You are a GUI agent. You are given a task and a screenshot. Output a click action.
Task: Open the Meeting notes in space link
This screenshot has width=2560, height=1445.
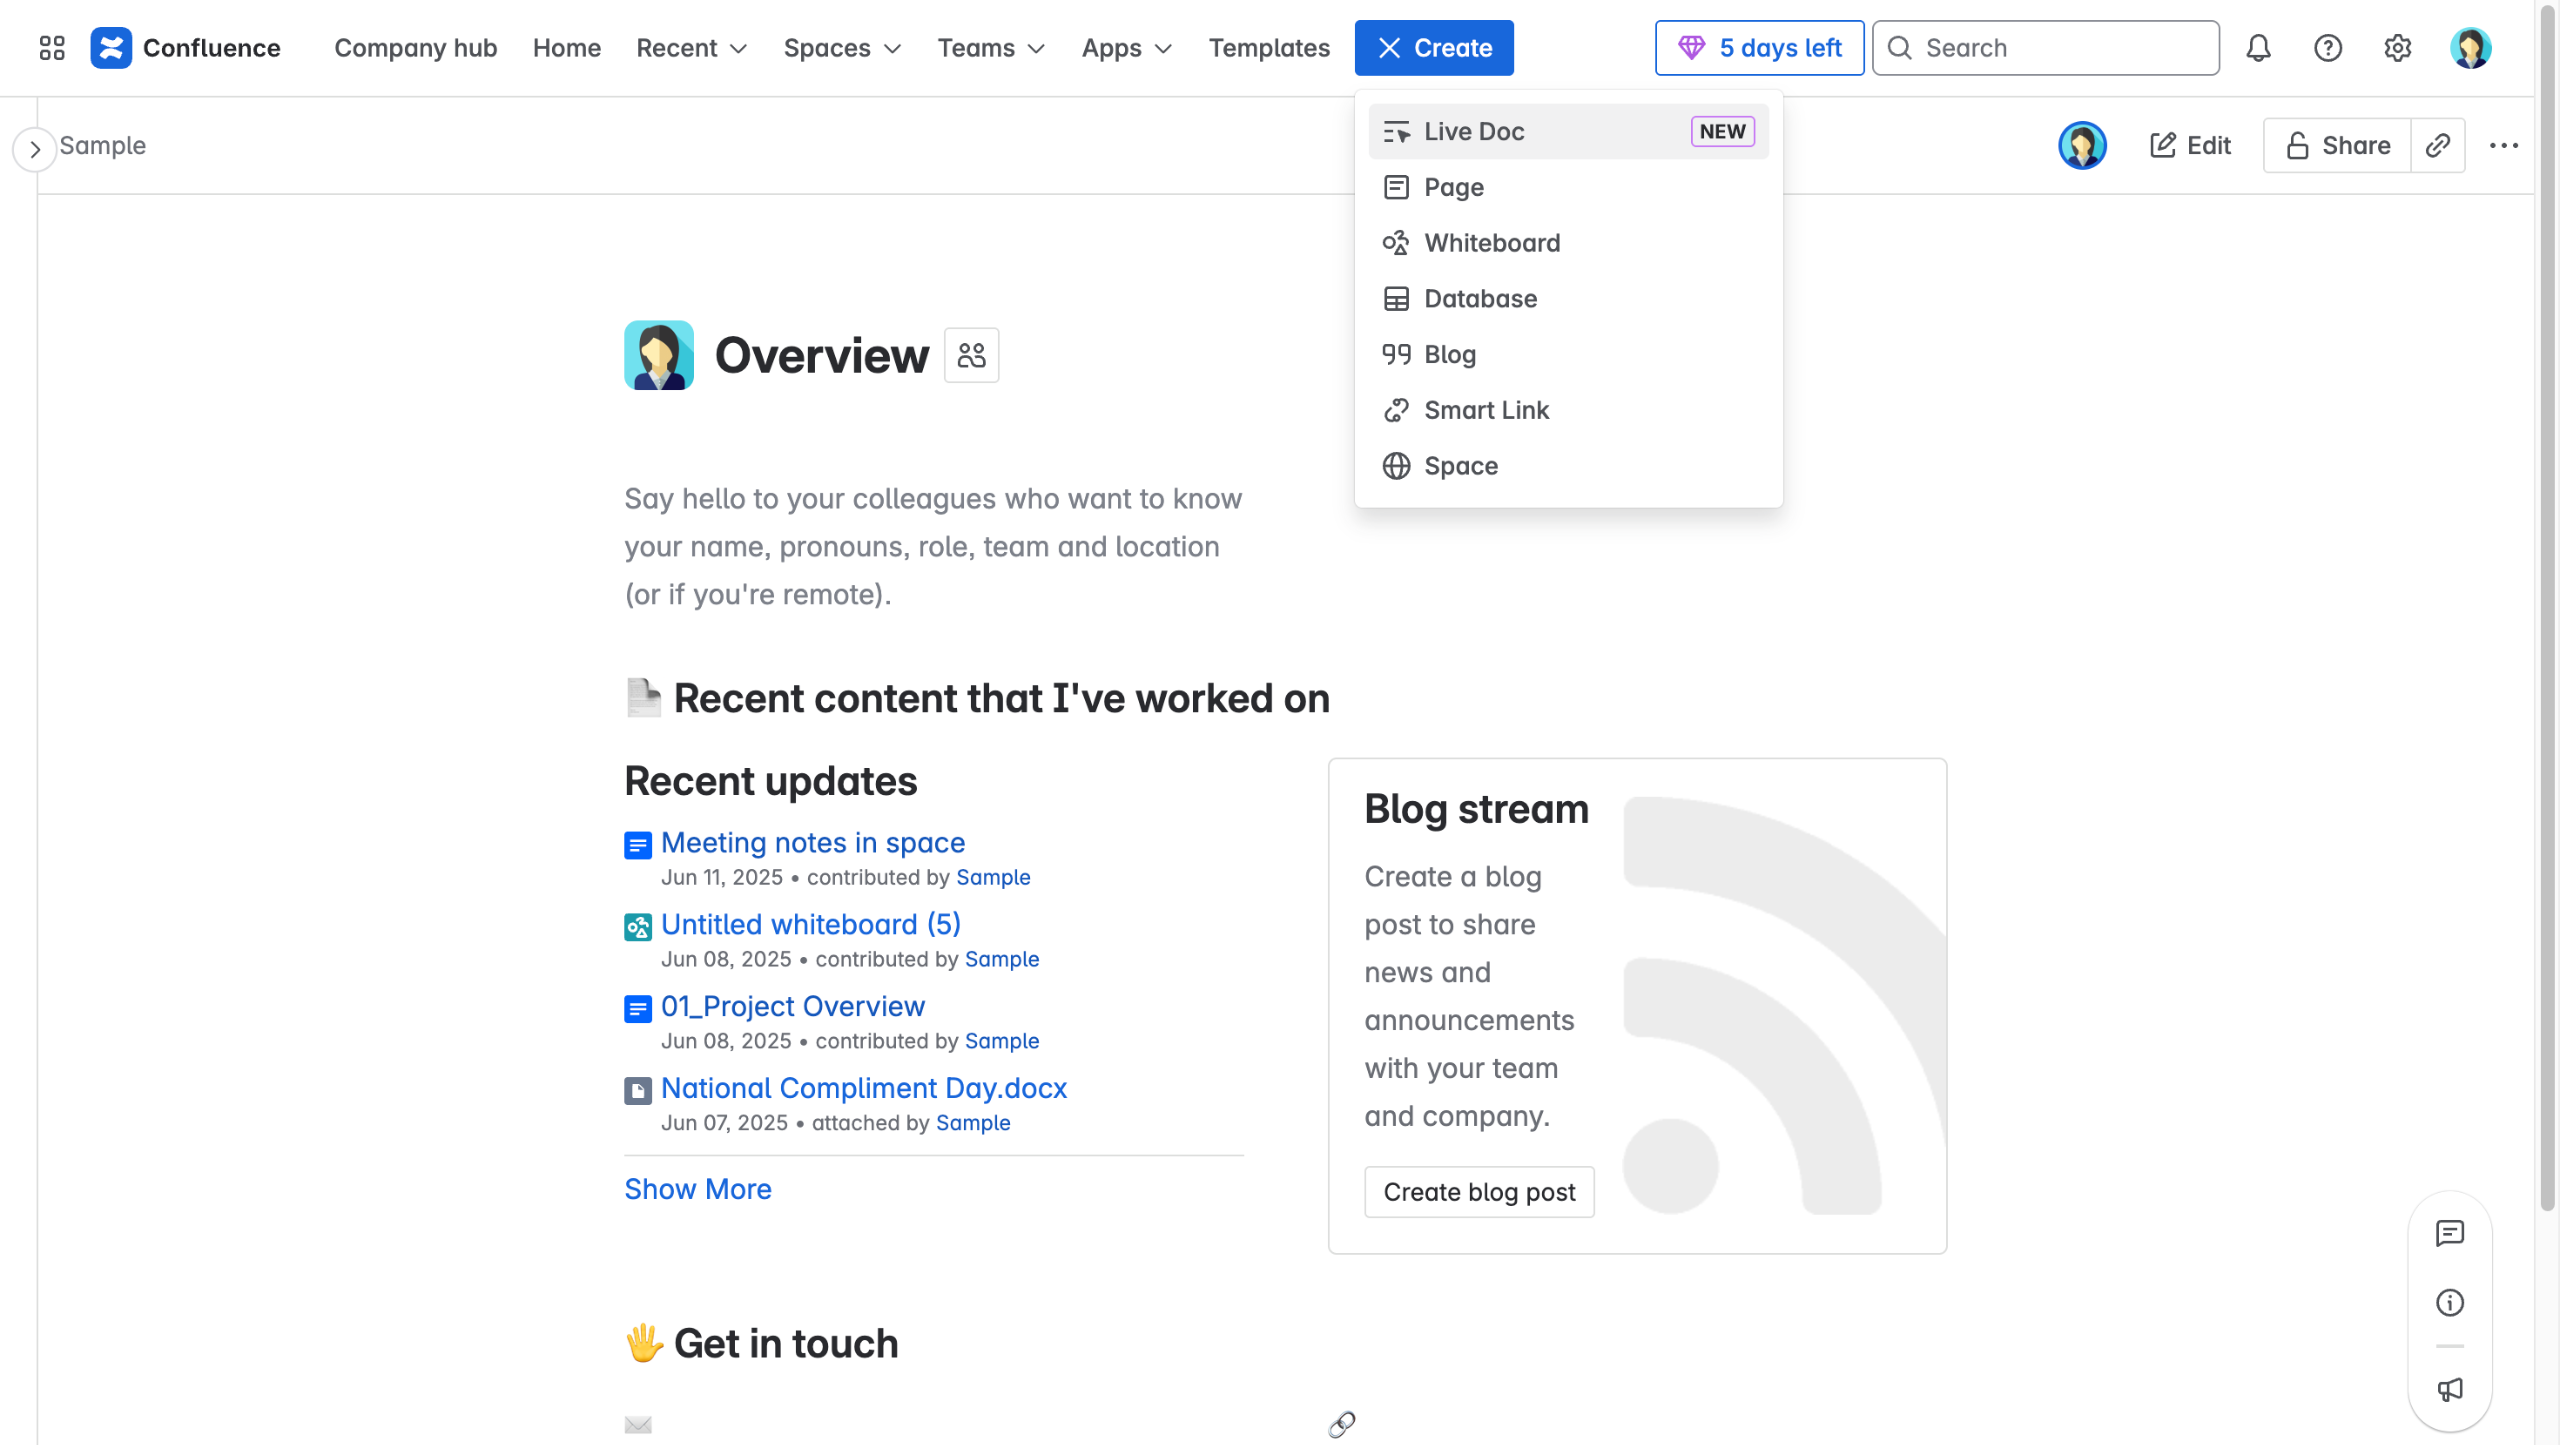point(812,843)
